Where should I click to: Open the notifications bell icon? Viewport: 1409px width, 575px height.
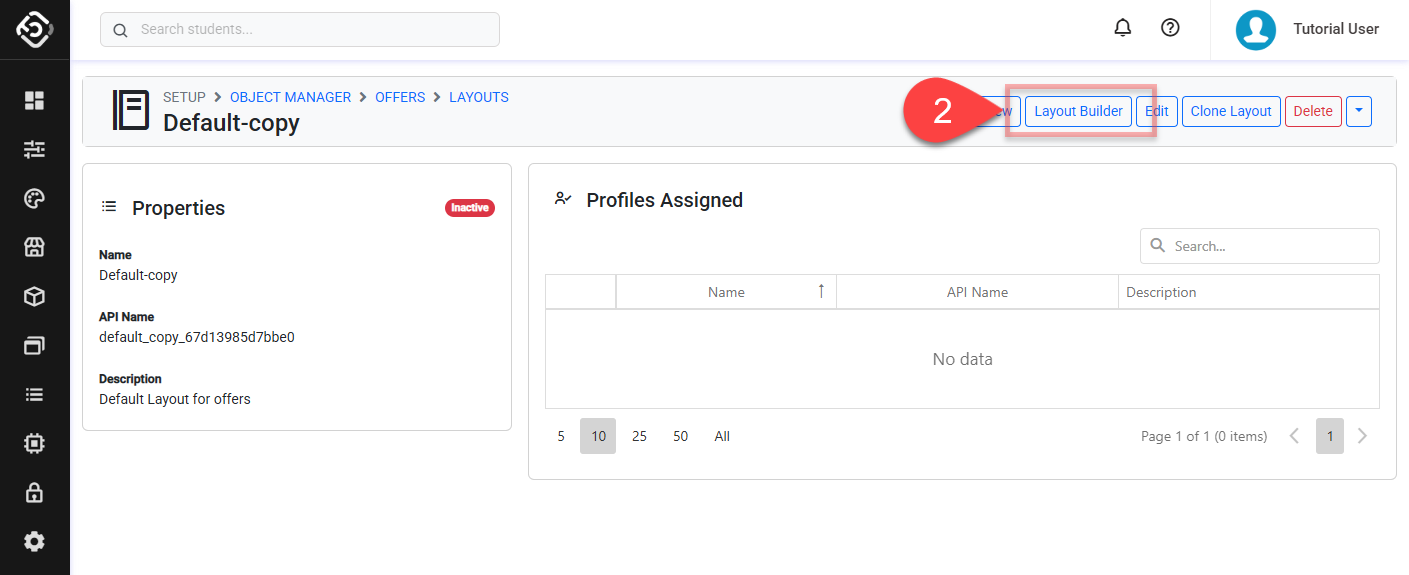[x=1122, y=28]
